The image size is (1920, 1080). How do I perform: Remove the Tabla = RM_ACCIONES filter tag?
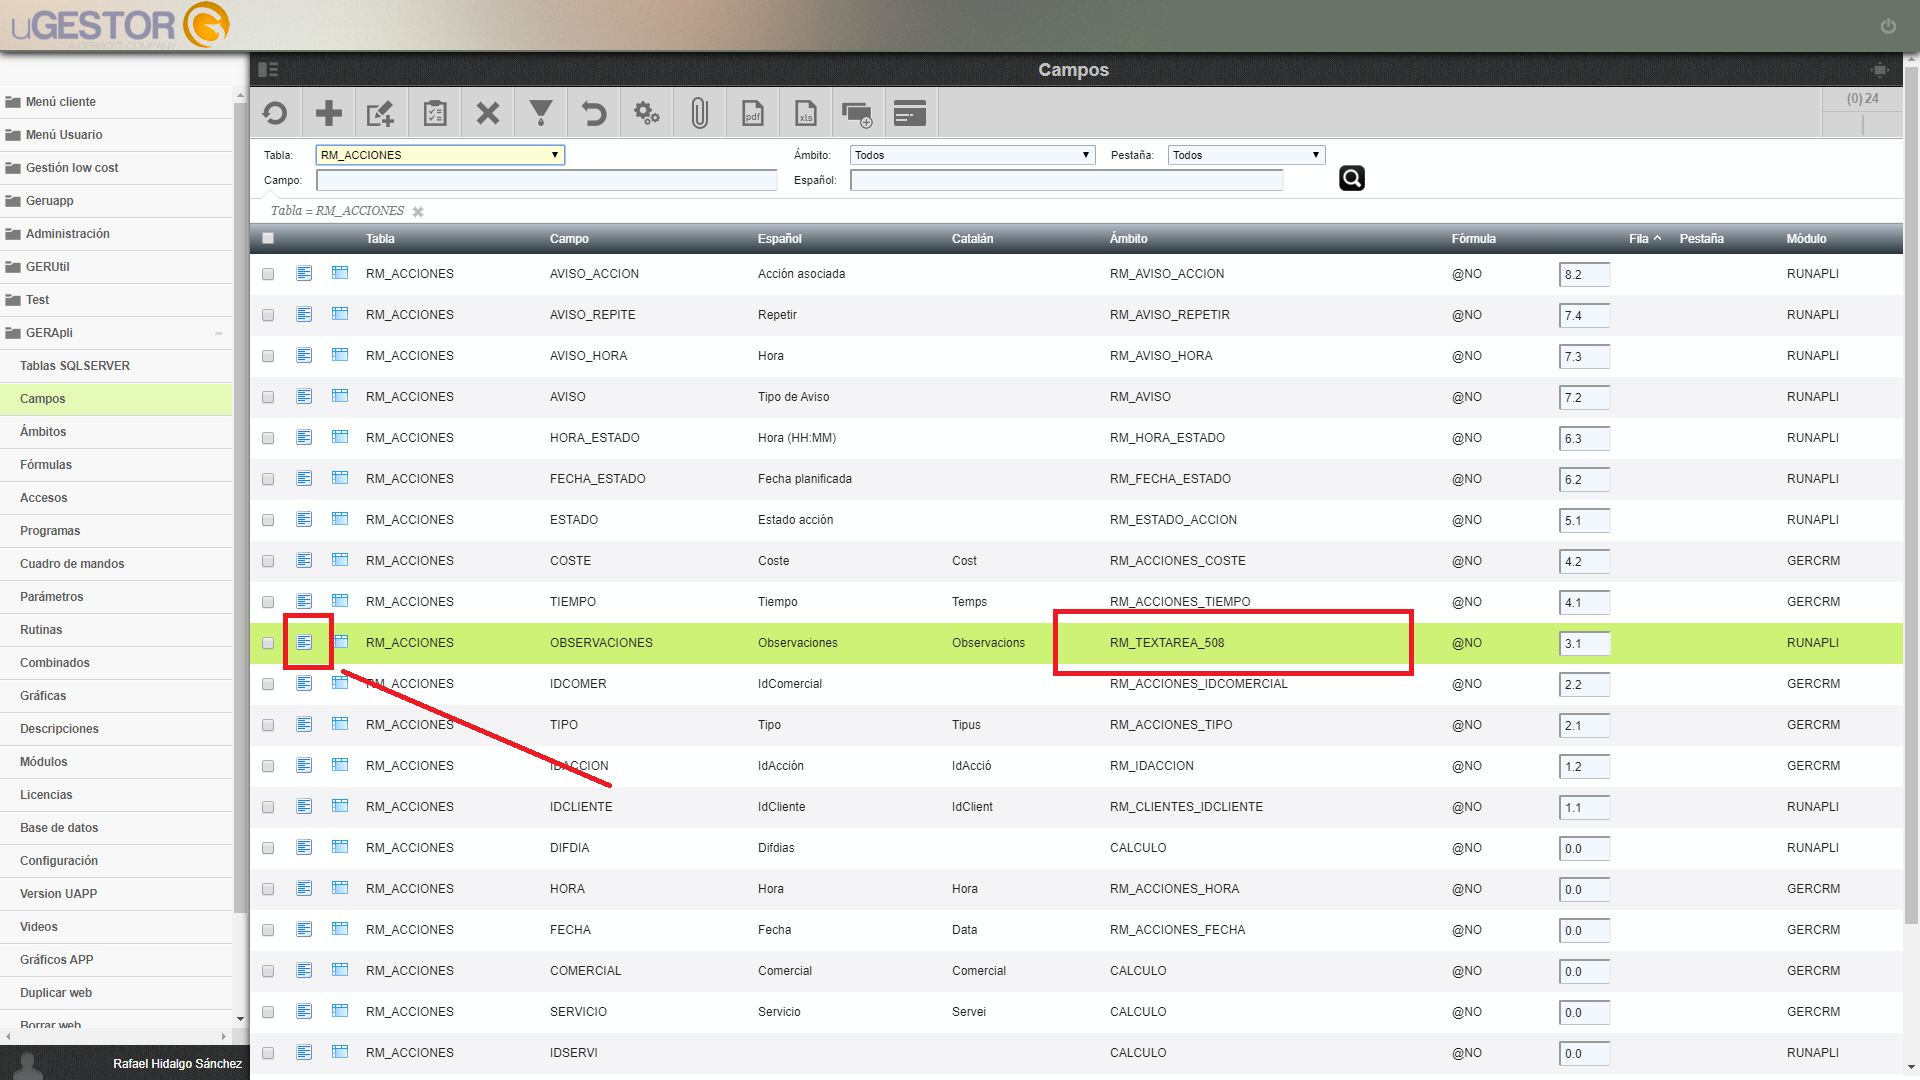[x=418, y=212]
